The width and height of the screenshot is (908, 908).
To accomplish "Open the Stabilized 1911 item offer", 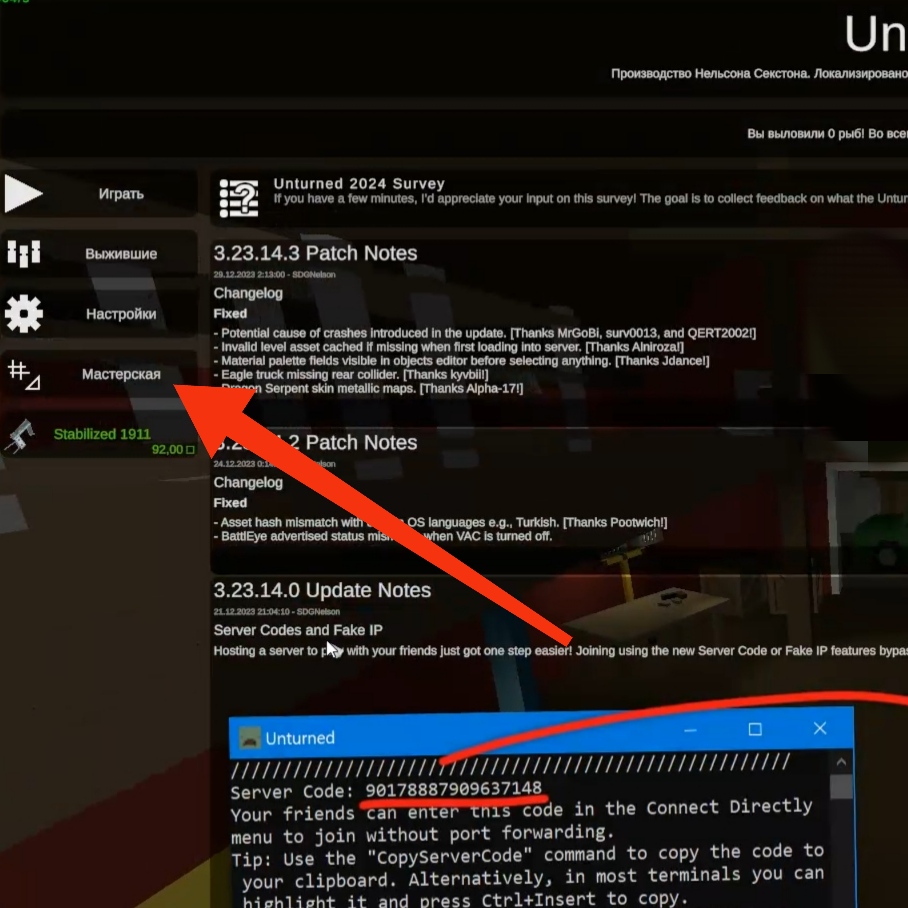I will 99,434.
